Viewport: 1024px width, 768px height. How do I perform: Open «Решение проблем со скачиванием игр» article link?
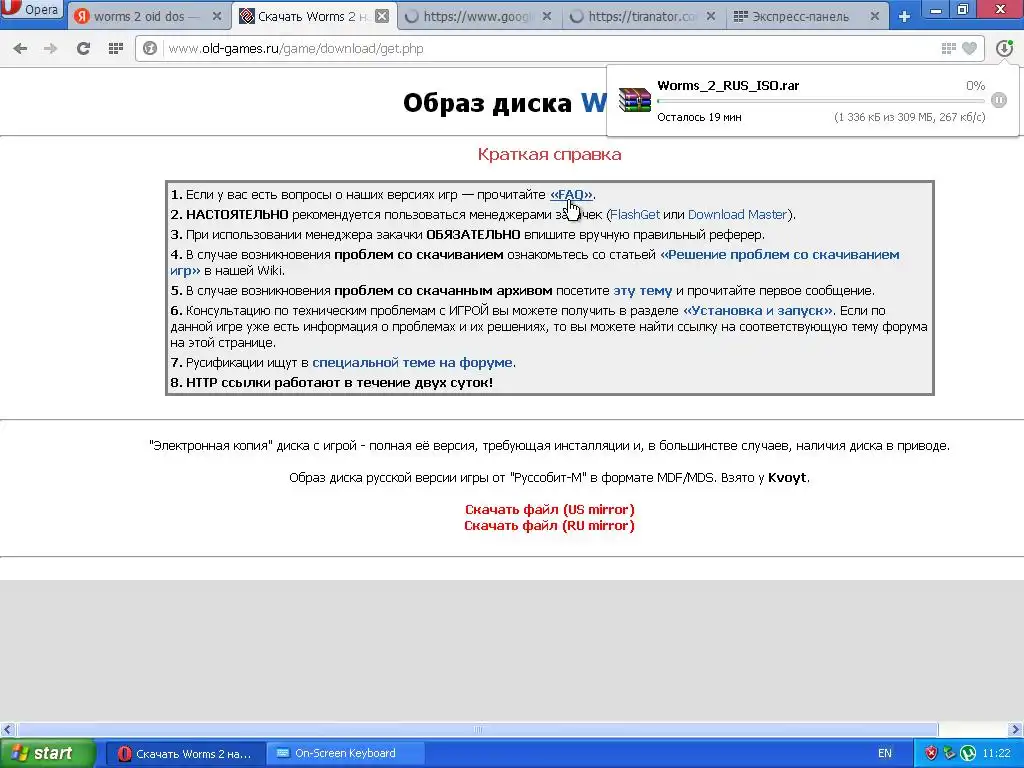pos(779,255)
